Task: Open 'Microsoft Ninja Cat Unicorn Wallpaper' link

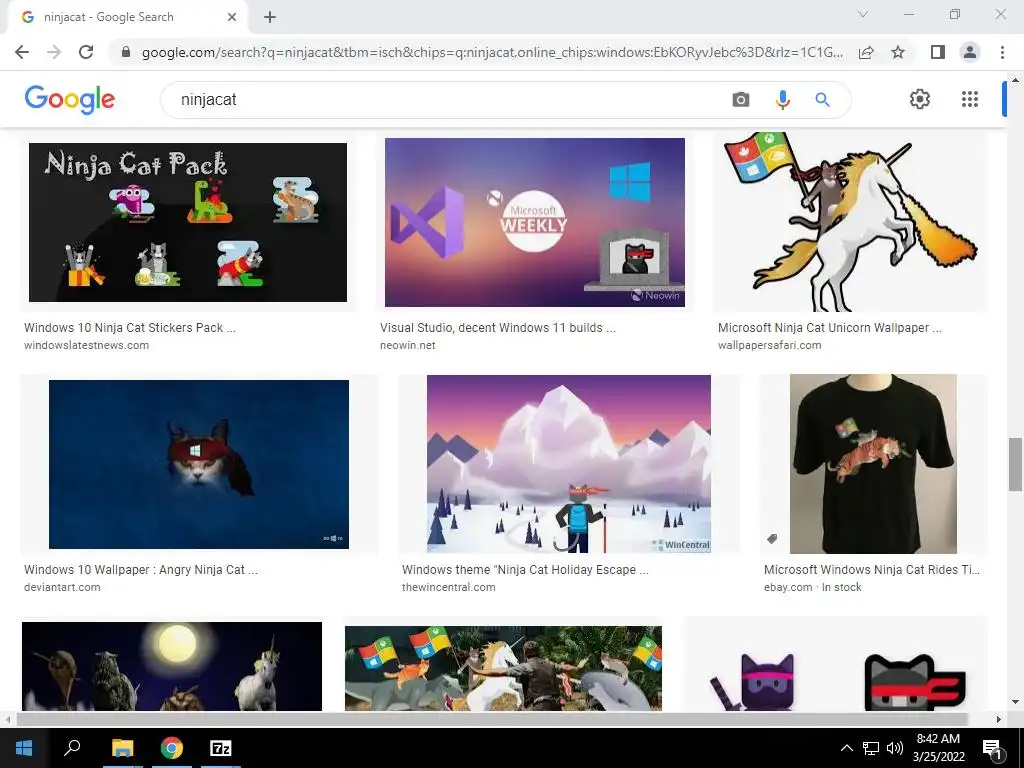Action: coord(830,328)
